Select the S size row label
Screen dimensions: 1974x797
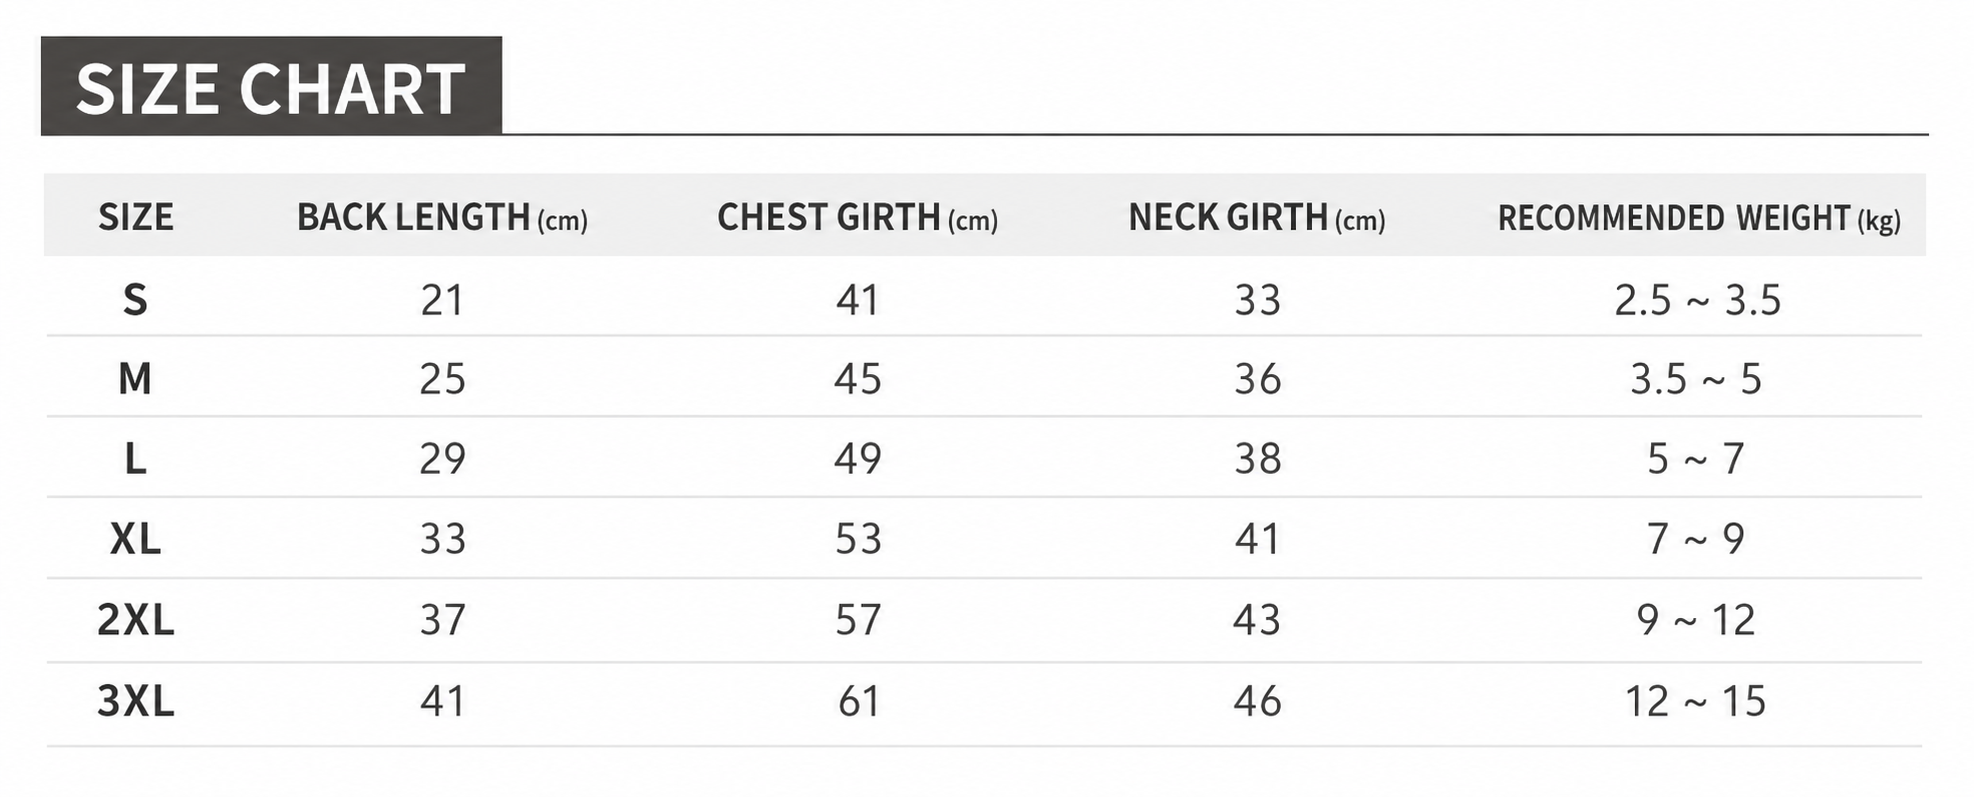(135, 300)
